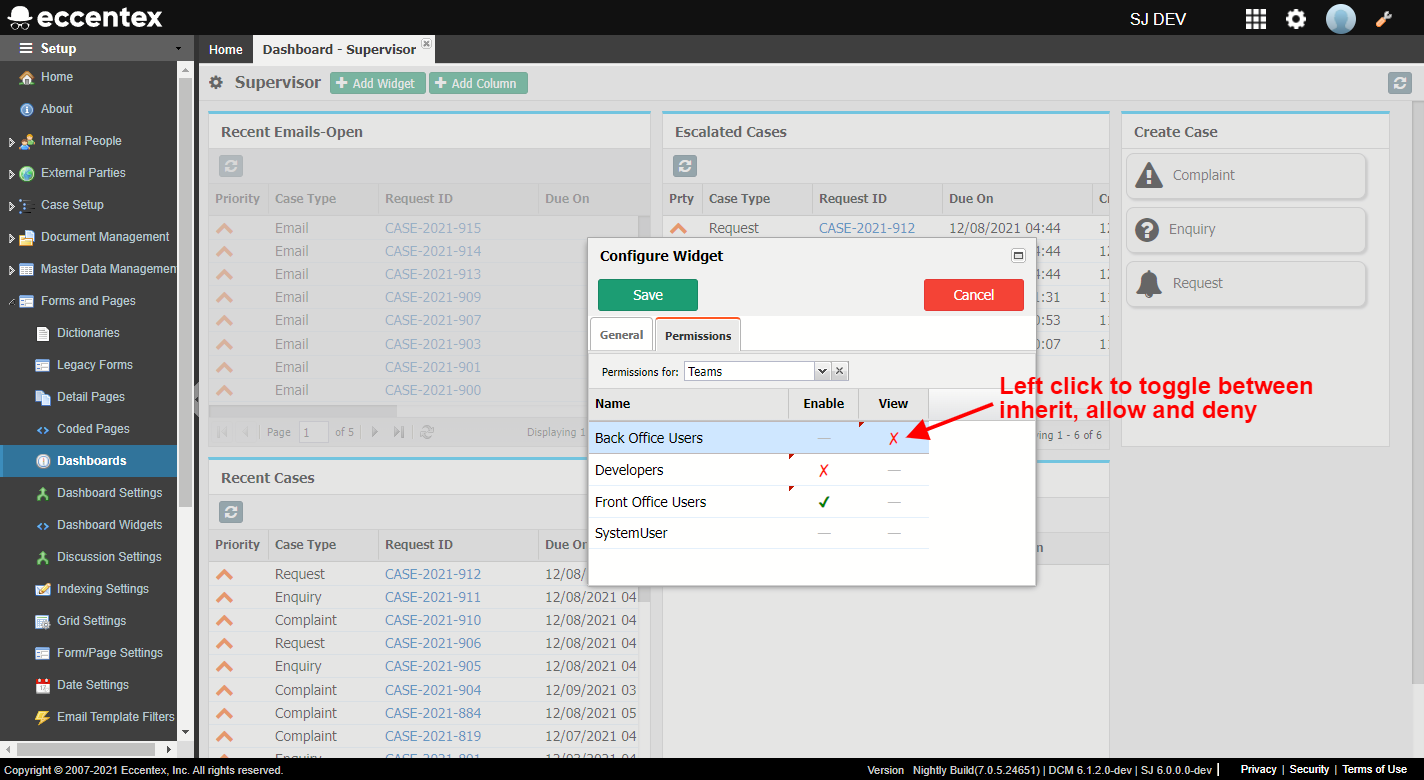
Task: Collapse the Forms and Pages node
Action: 11,301
